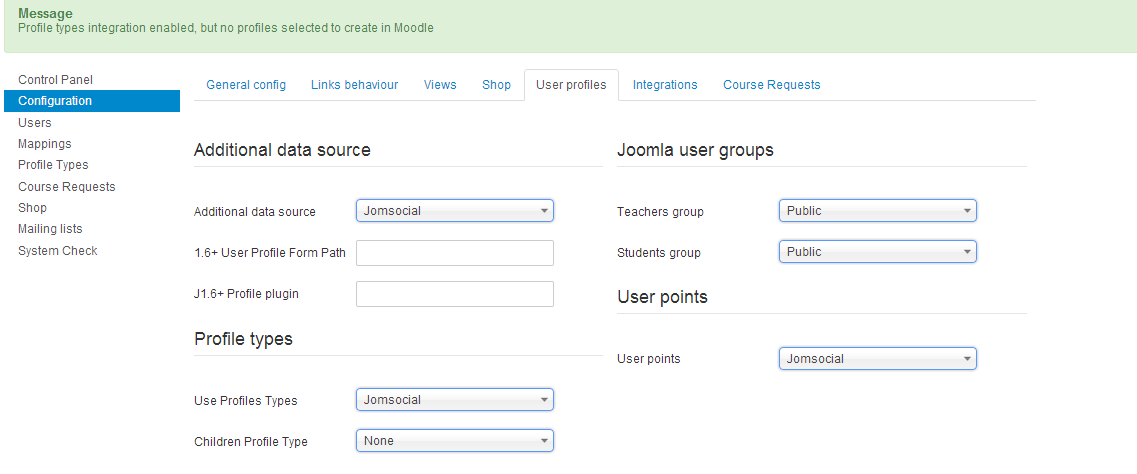Expand the User points dropdown
The width and height of the screenshot is (1137, 474).
(877, 359)
